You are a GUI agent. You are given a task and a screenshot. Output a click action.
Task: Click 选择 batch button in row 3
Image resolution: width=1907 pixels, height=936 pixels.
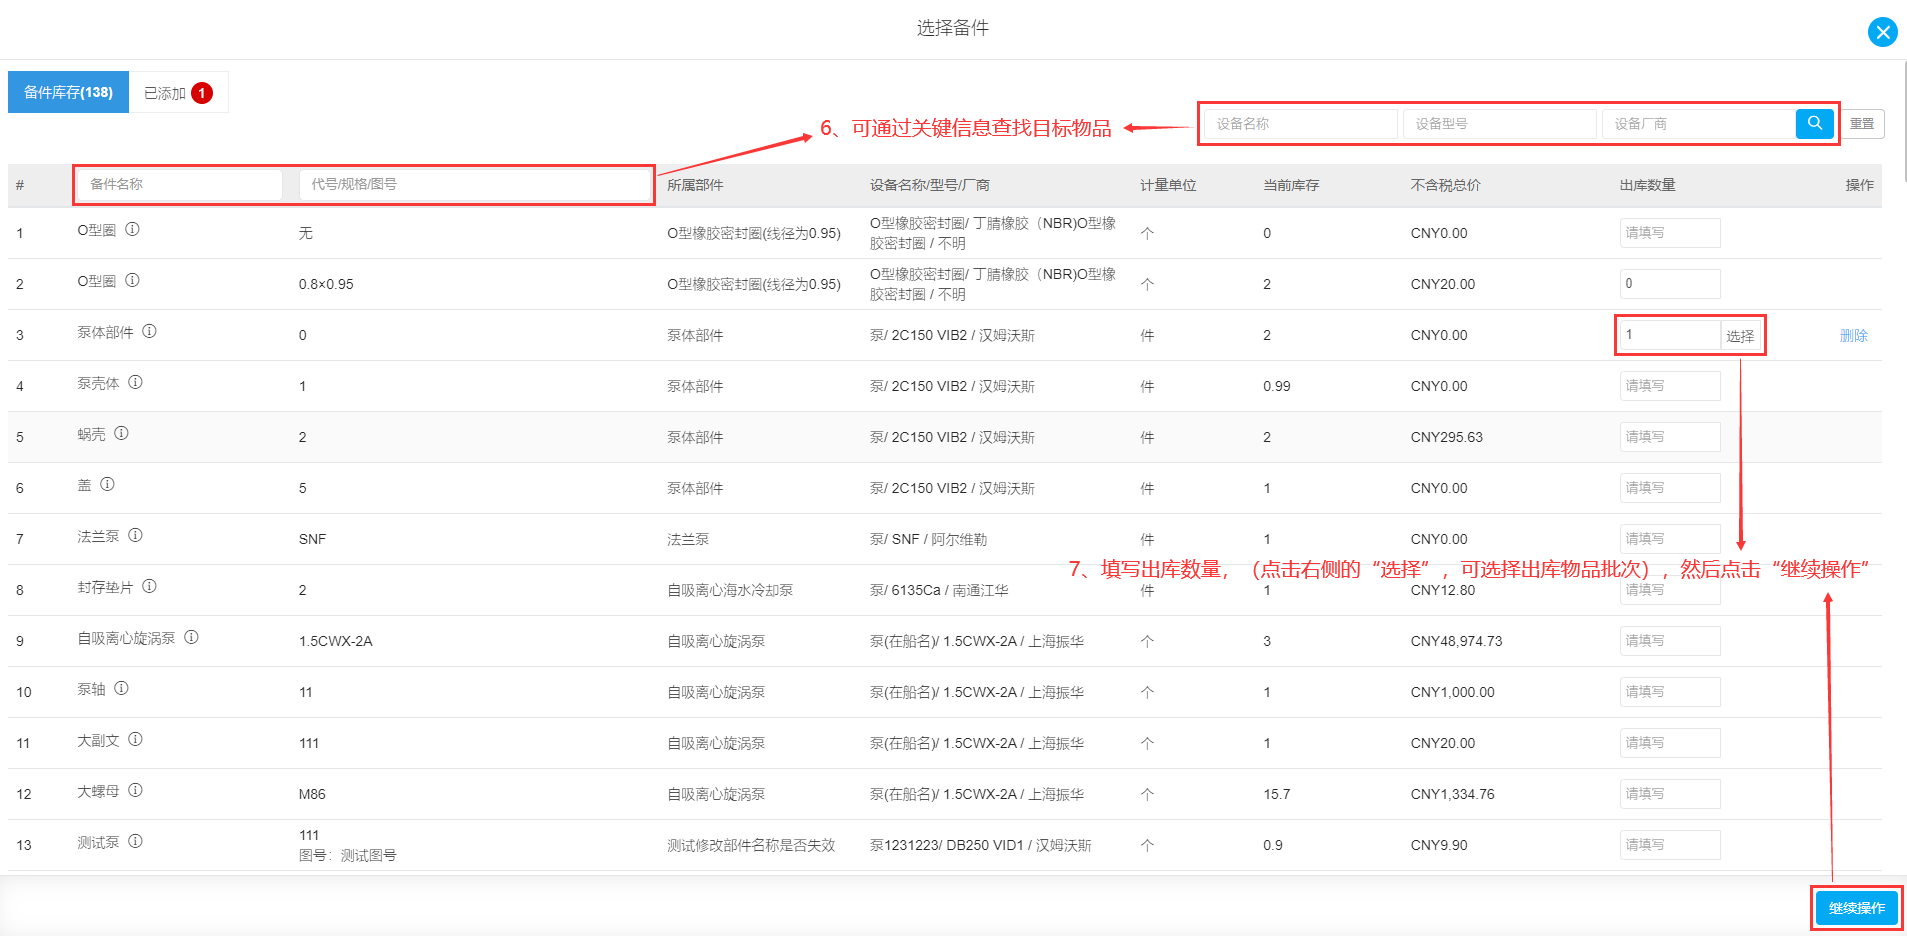tap(1740, 335)
